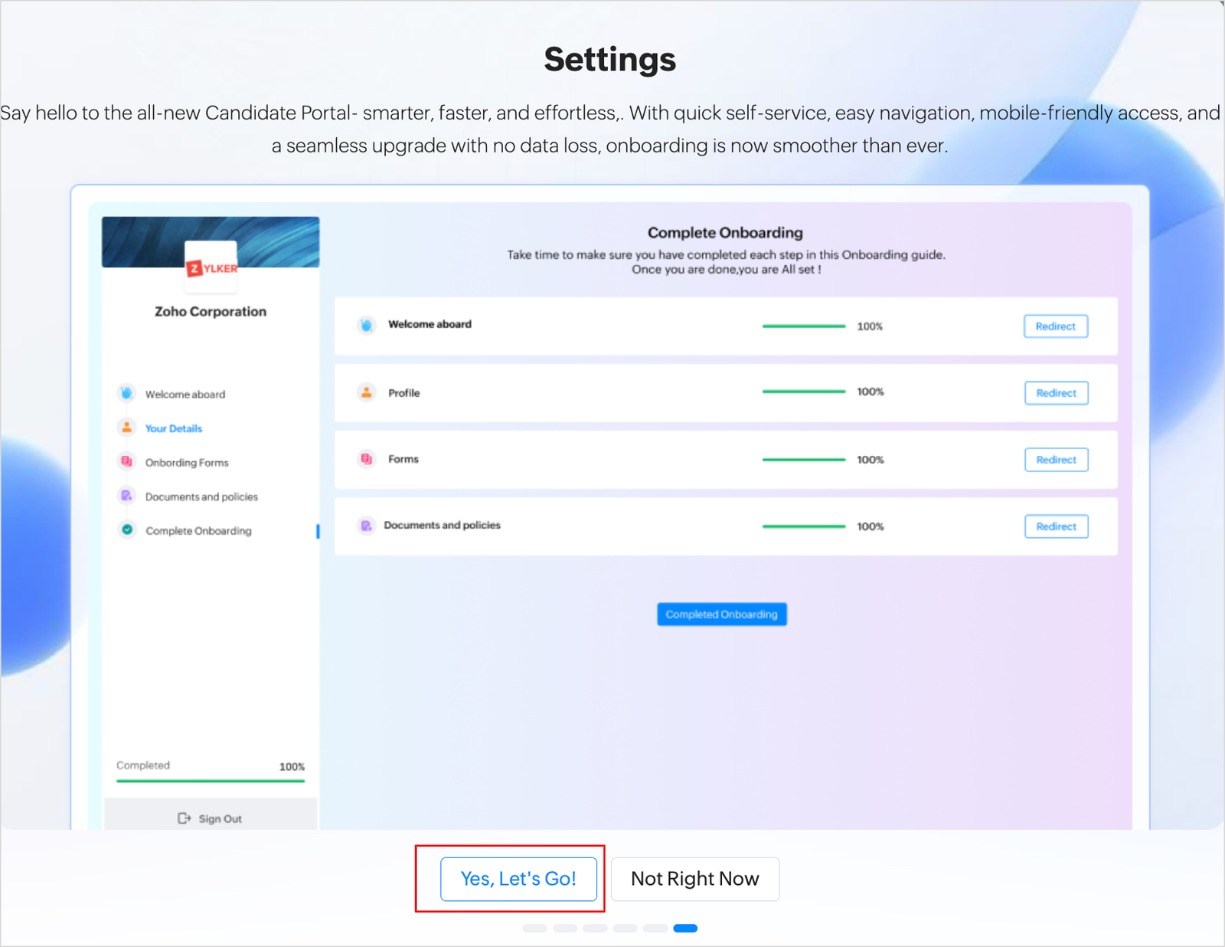The image size is (1225, 947).
Task: Click Redirect in the Welcome aboard row
Action: [1056, 326]
